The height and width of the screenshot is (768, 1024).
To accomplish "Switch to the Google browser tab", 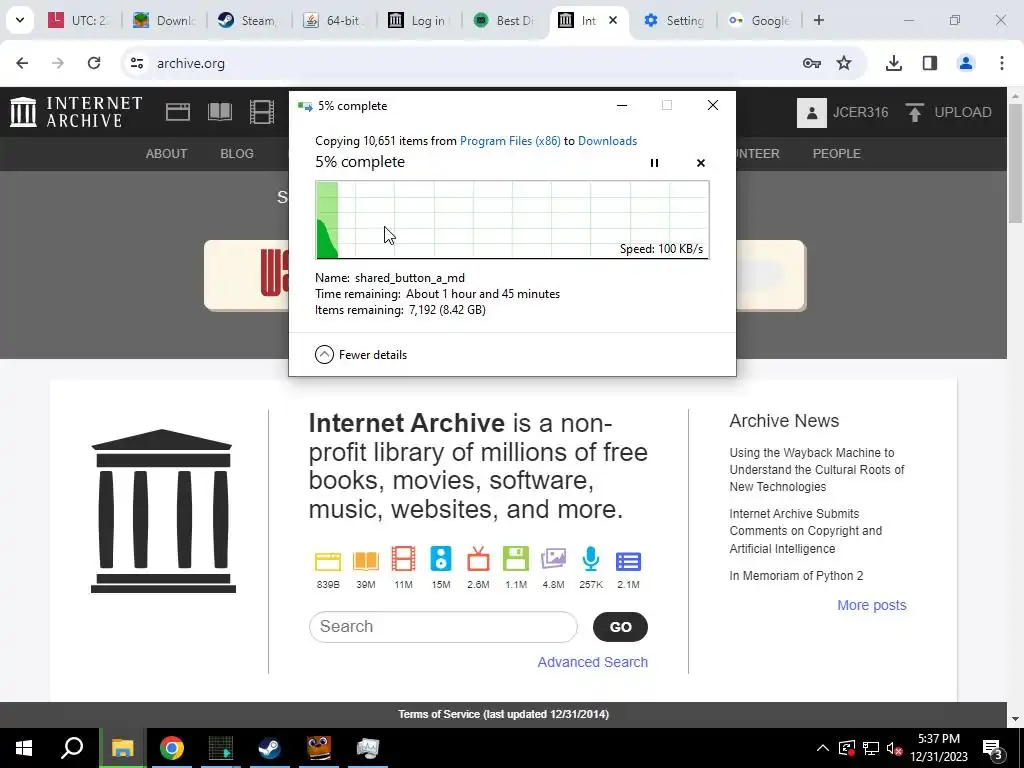I will click(758, 20).
